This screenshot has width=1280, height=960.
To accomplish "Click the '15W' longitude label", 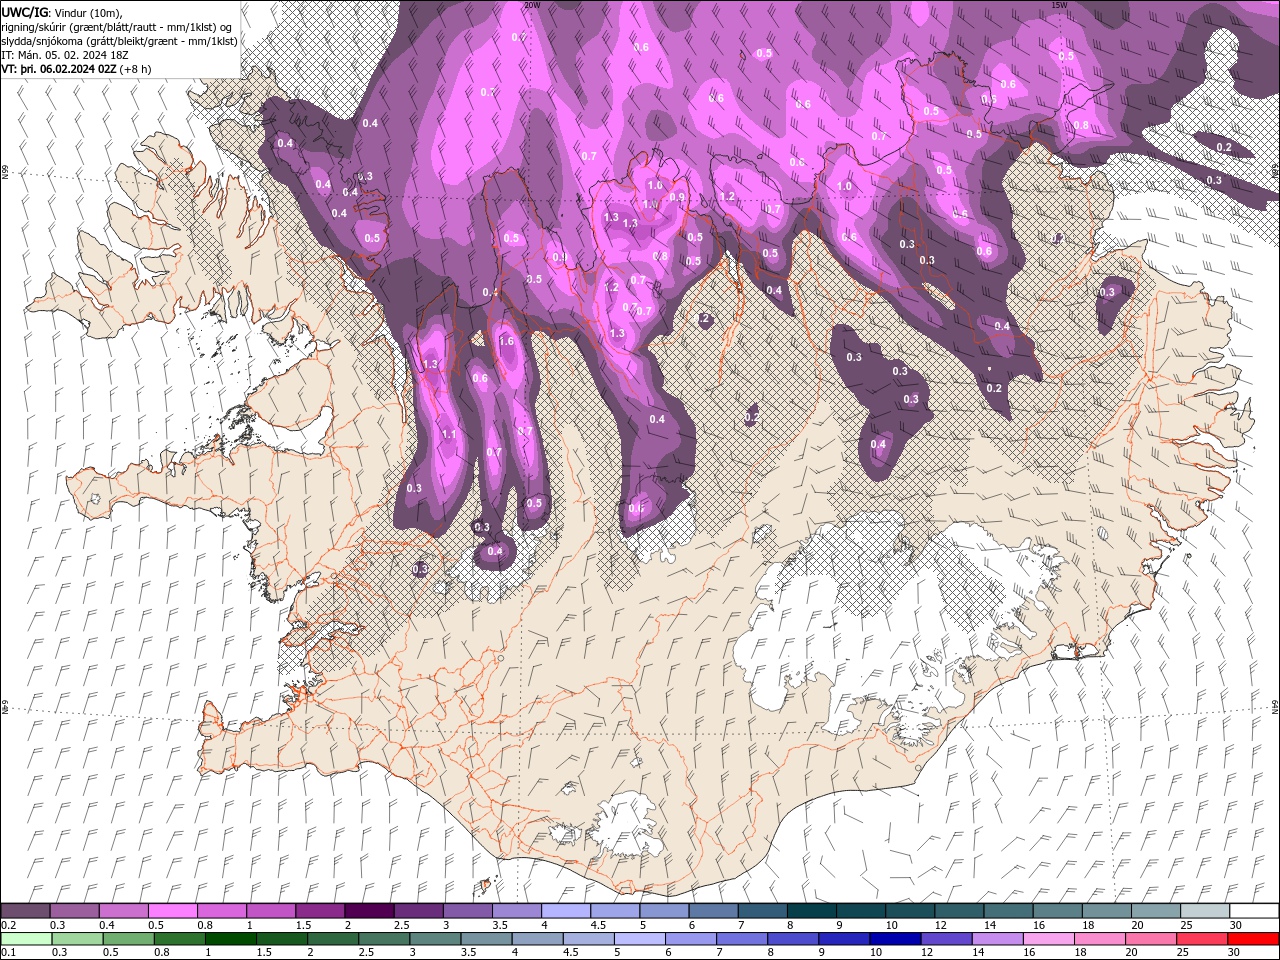I will (x=1059, y=4).
